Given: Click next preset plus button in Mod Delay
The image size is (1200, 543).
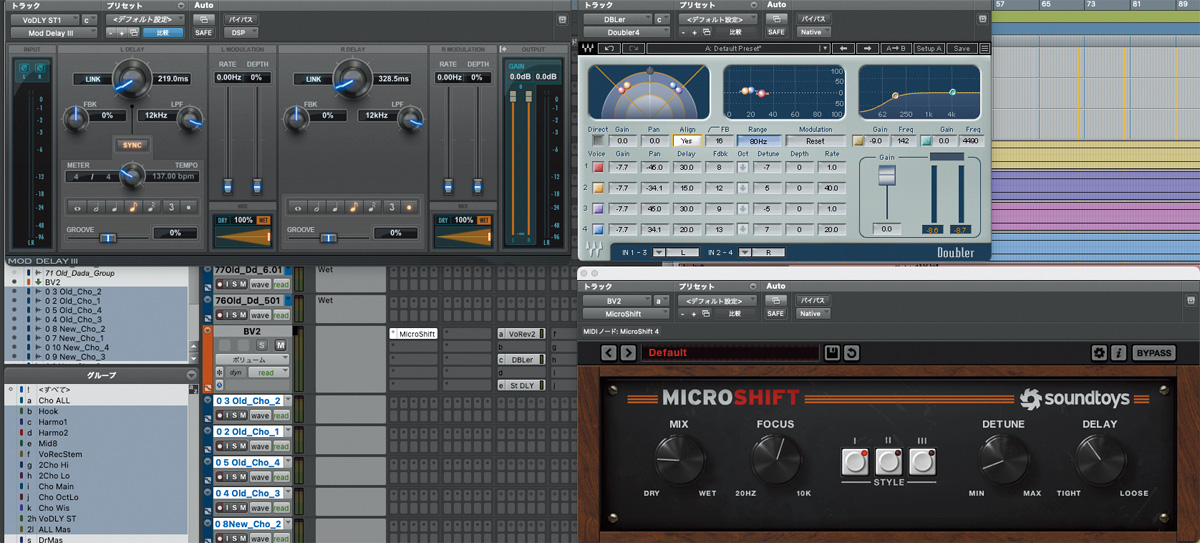Looking at the screenshot, I should 123,32.
